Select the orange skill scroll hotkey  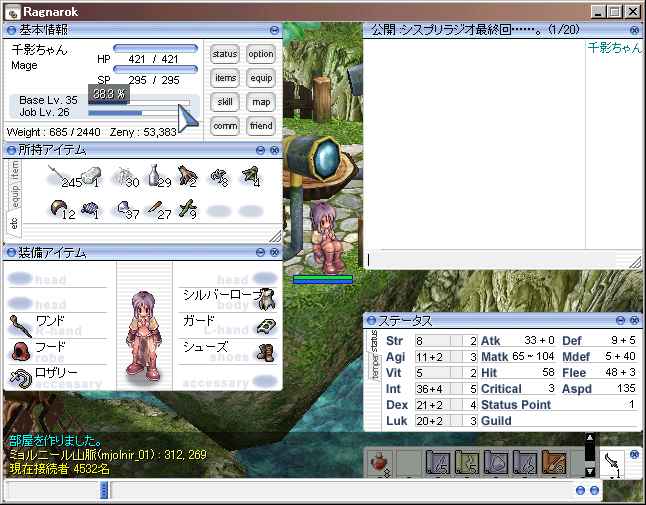(x=554, y=462)
